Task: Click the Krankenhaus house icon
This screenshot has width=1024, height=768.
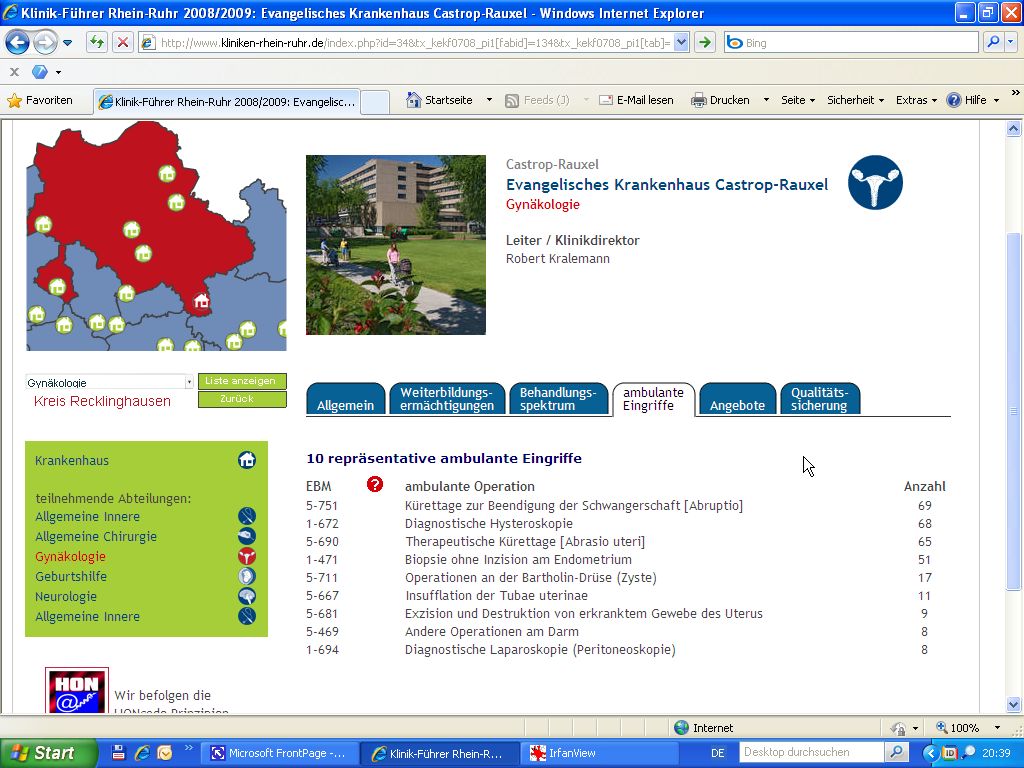Action: click(247, 460)
